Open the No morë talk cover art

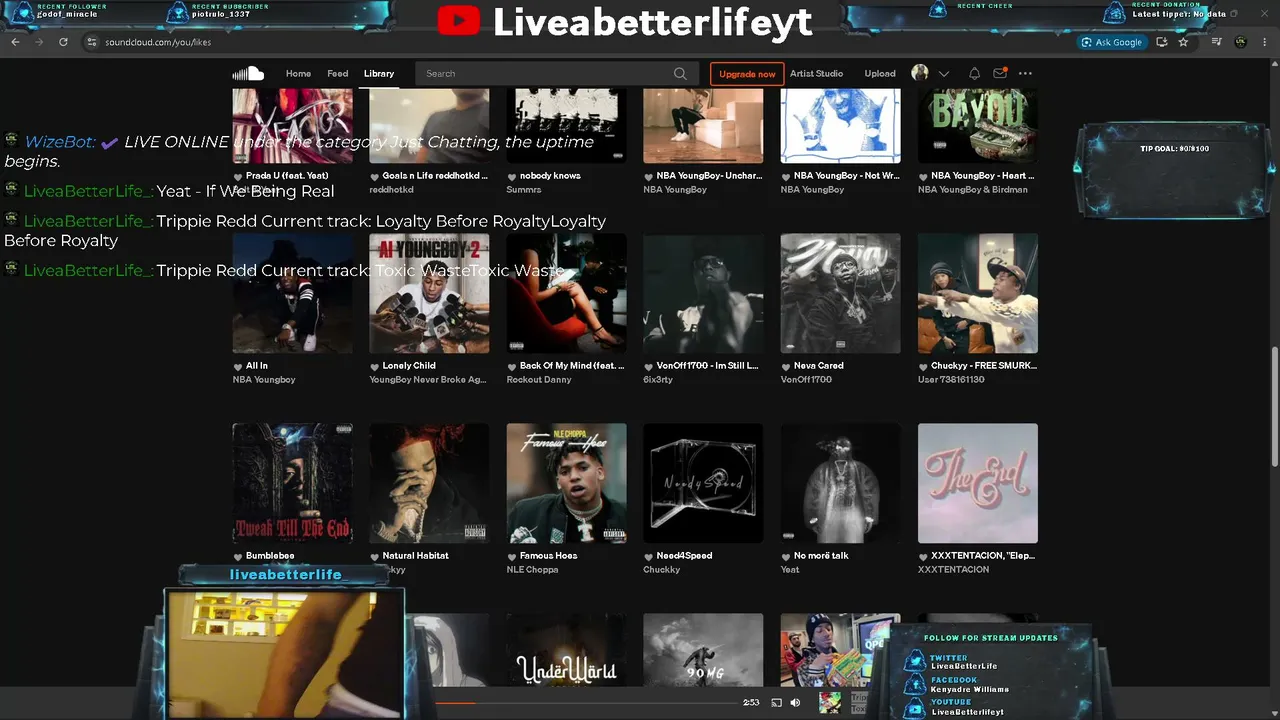[x=840, y=483]
